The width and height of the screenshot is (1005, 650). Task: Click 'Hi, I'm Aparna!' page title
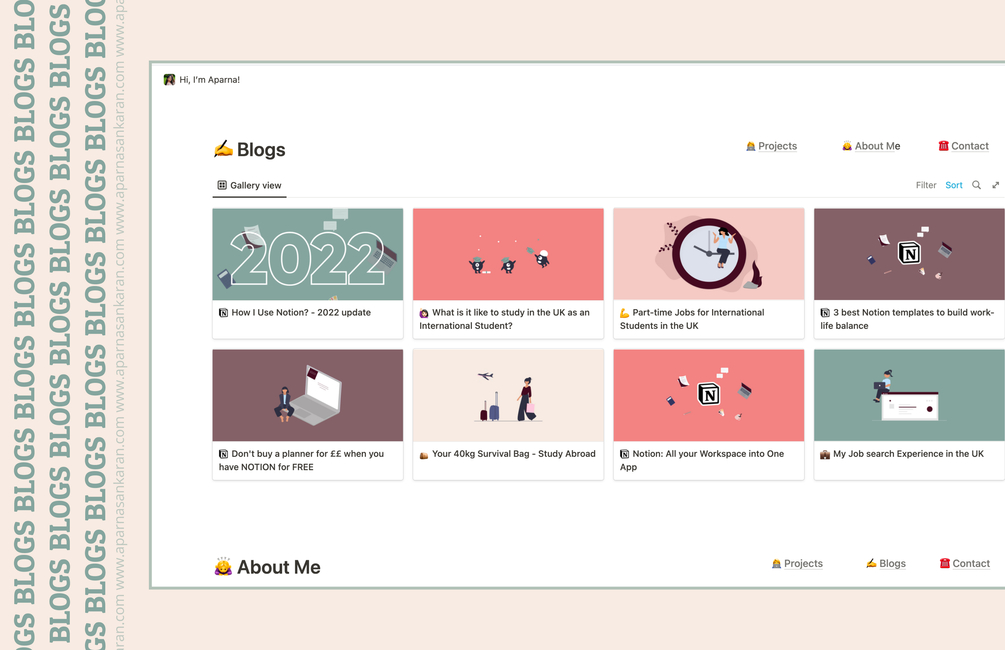(x=210, y=79)
